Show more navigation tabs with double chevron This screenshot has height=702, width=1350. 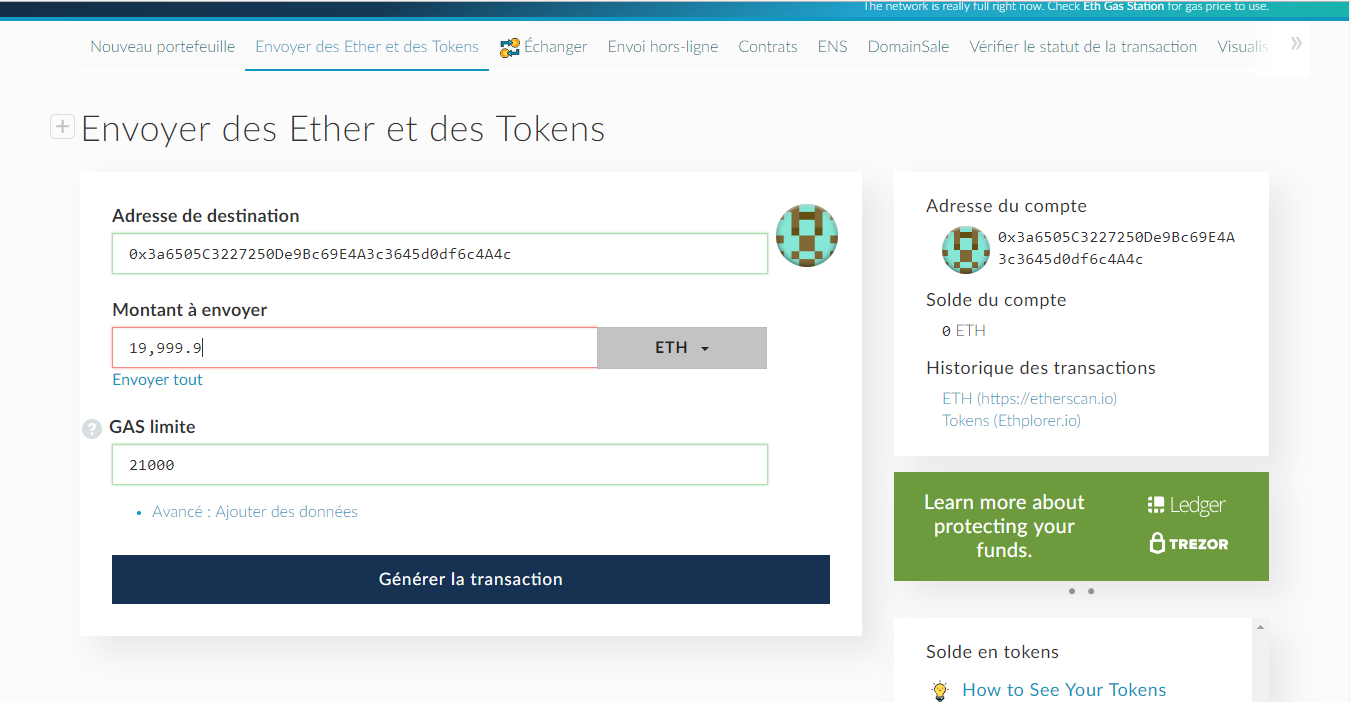[1296, 43]
